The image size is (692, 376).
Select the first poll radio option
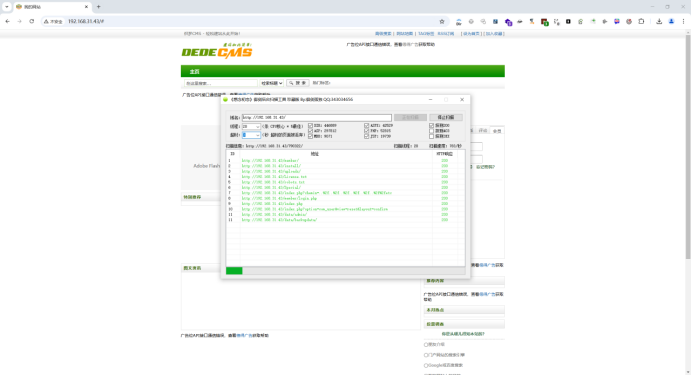(426, 345)
